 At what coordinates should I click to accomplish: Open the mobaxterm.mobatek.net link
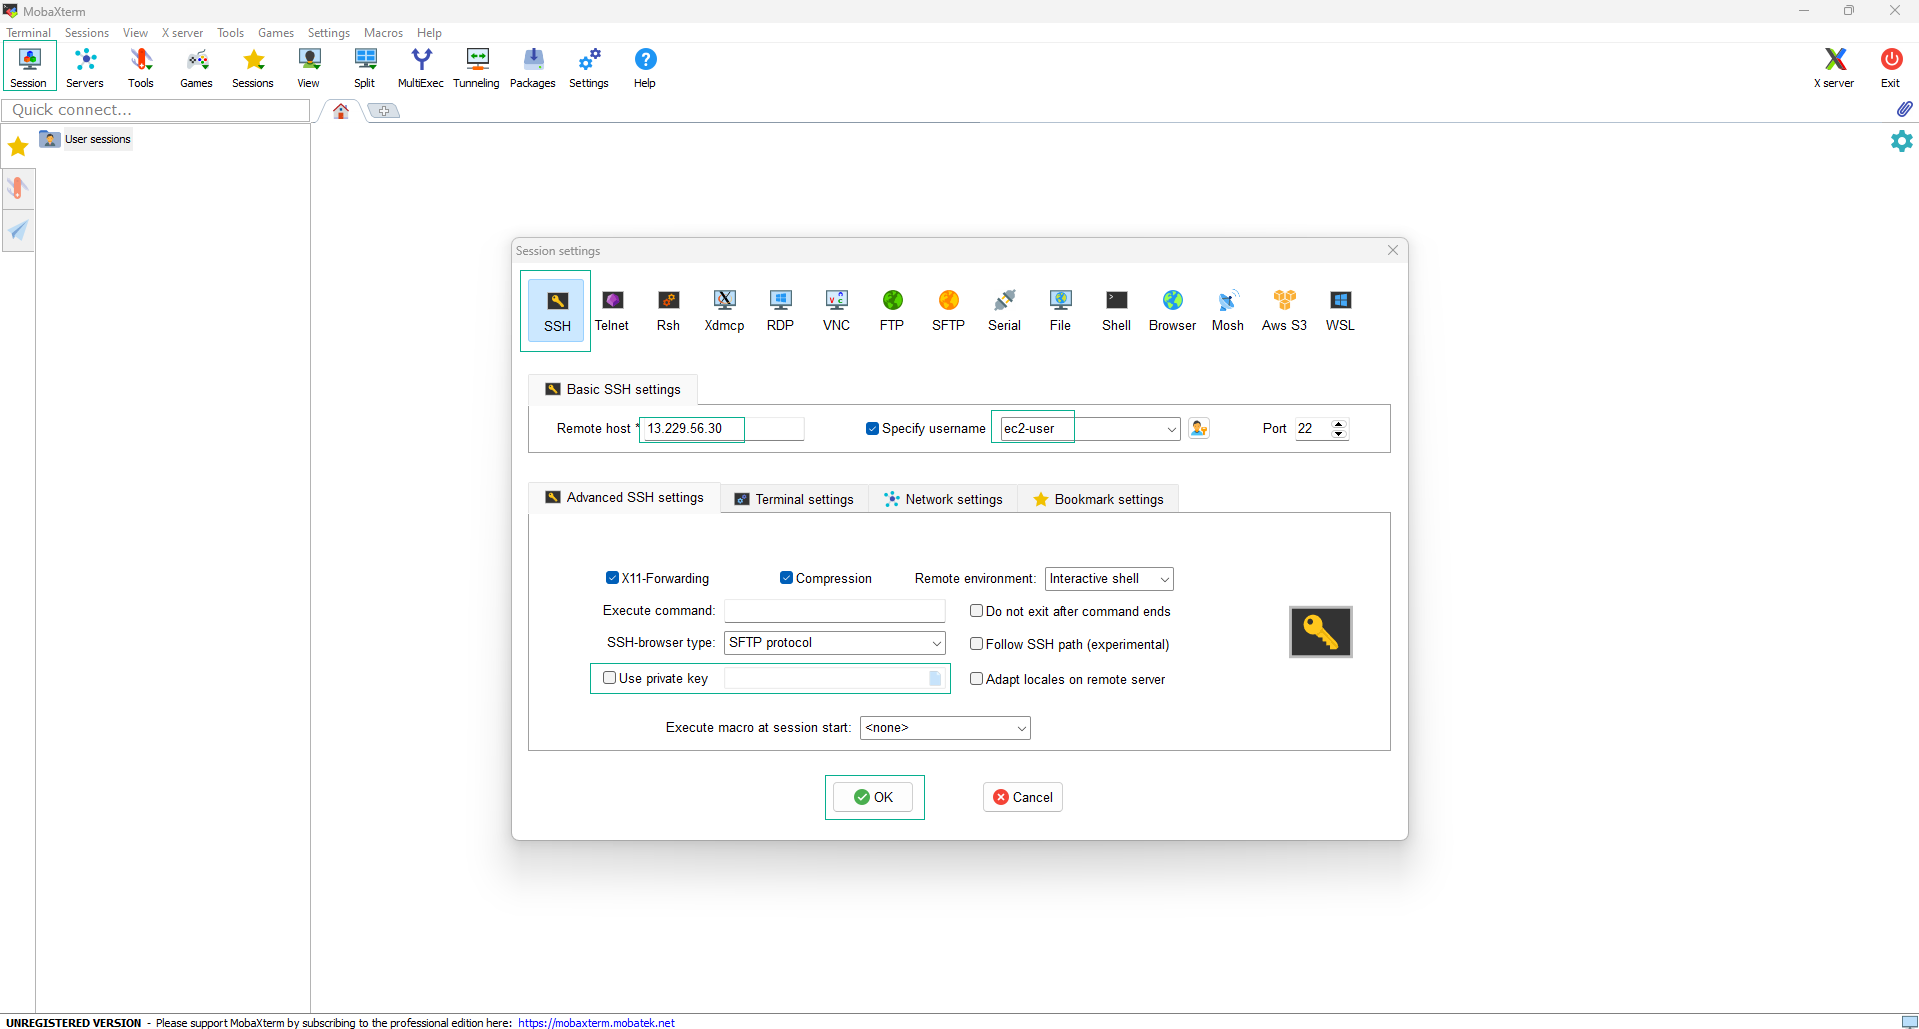tap(596, 1023)
